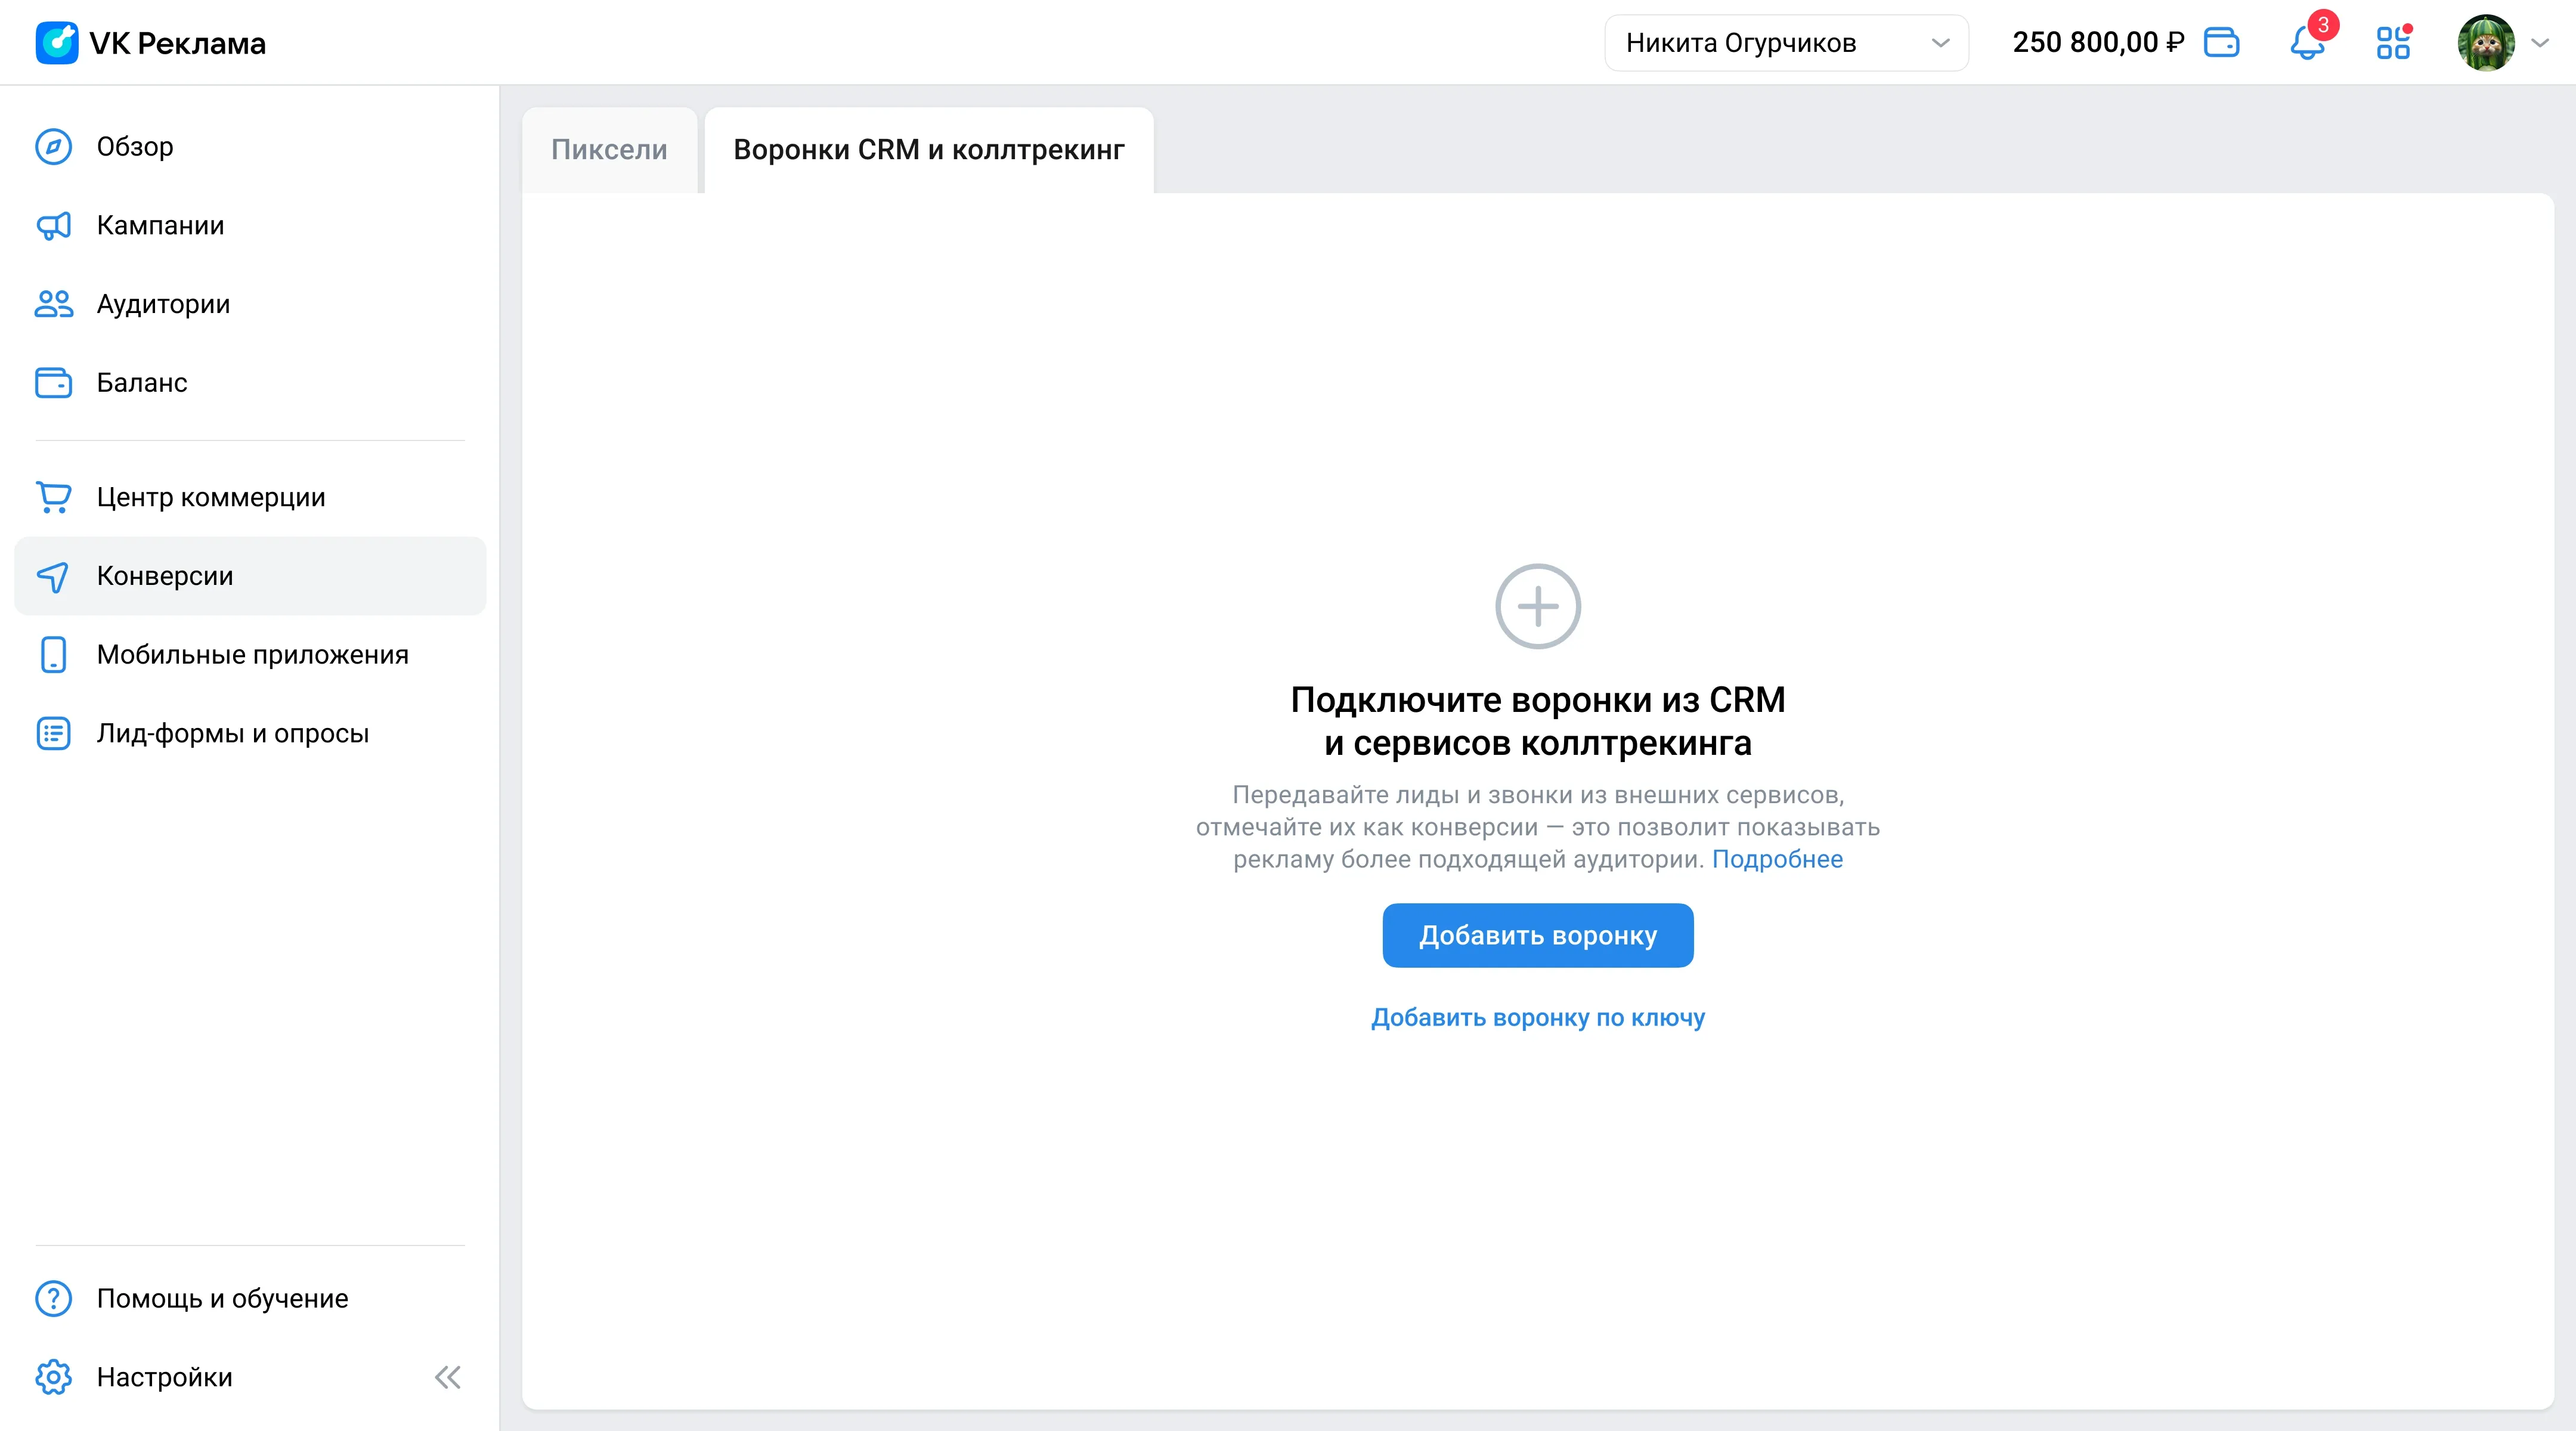Click the Помощь и обучение question icon

pos(53,1299)
